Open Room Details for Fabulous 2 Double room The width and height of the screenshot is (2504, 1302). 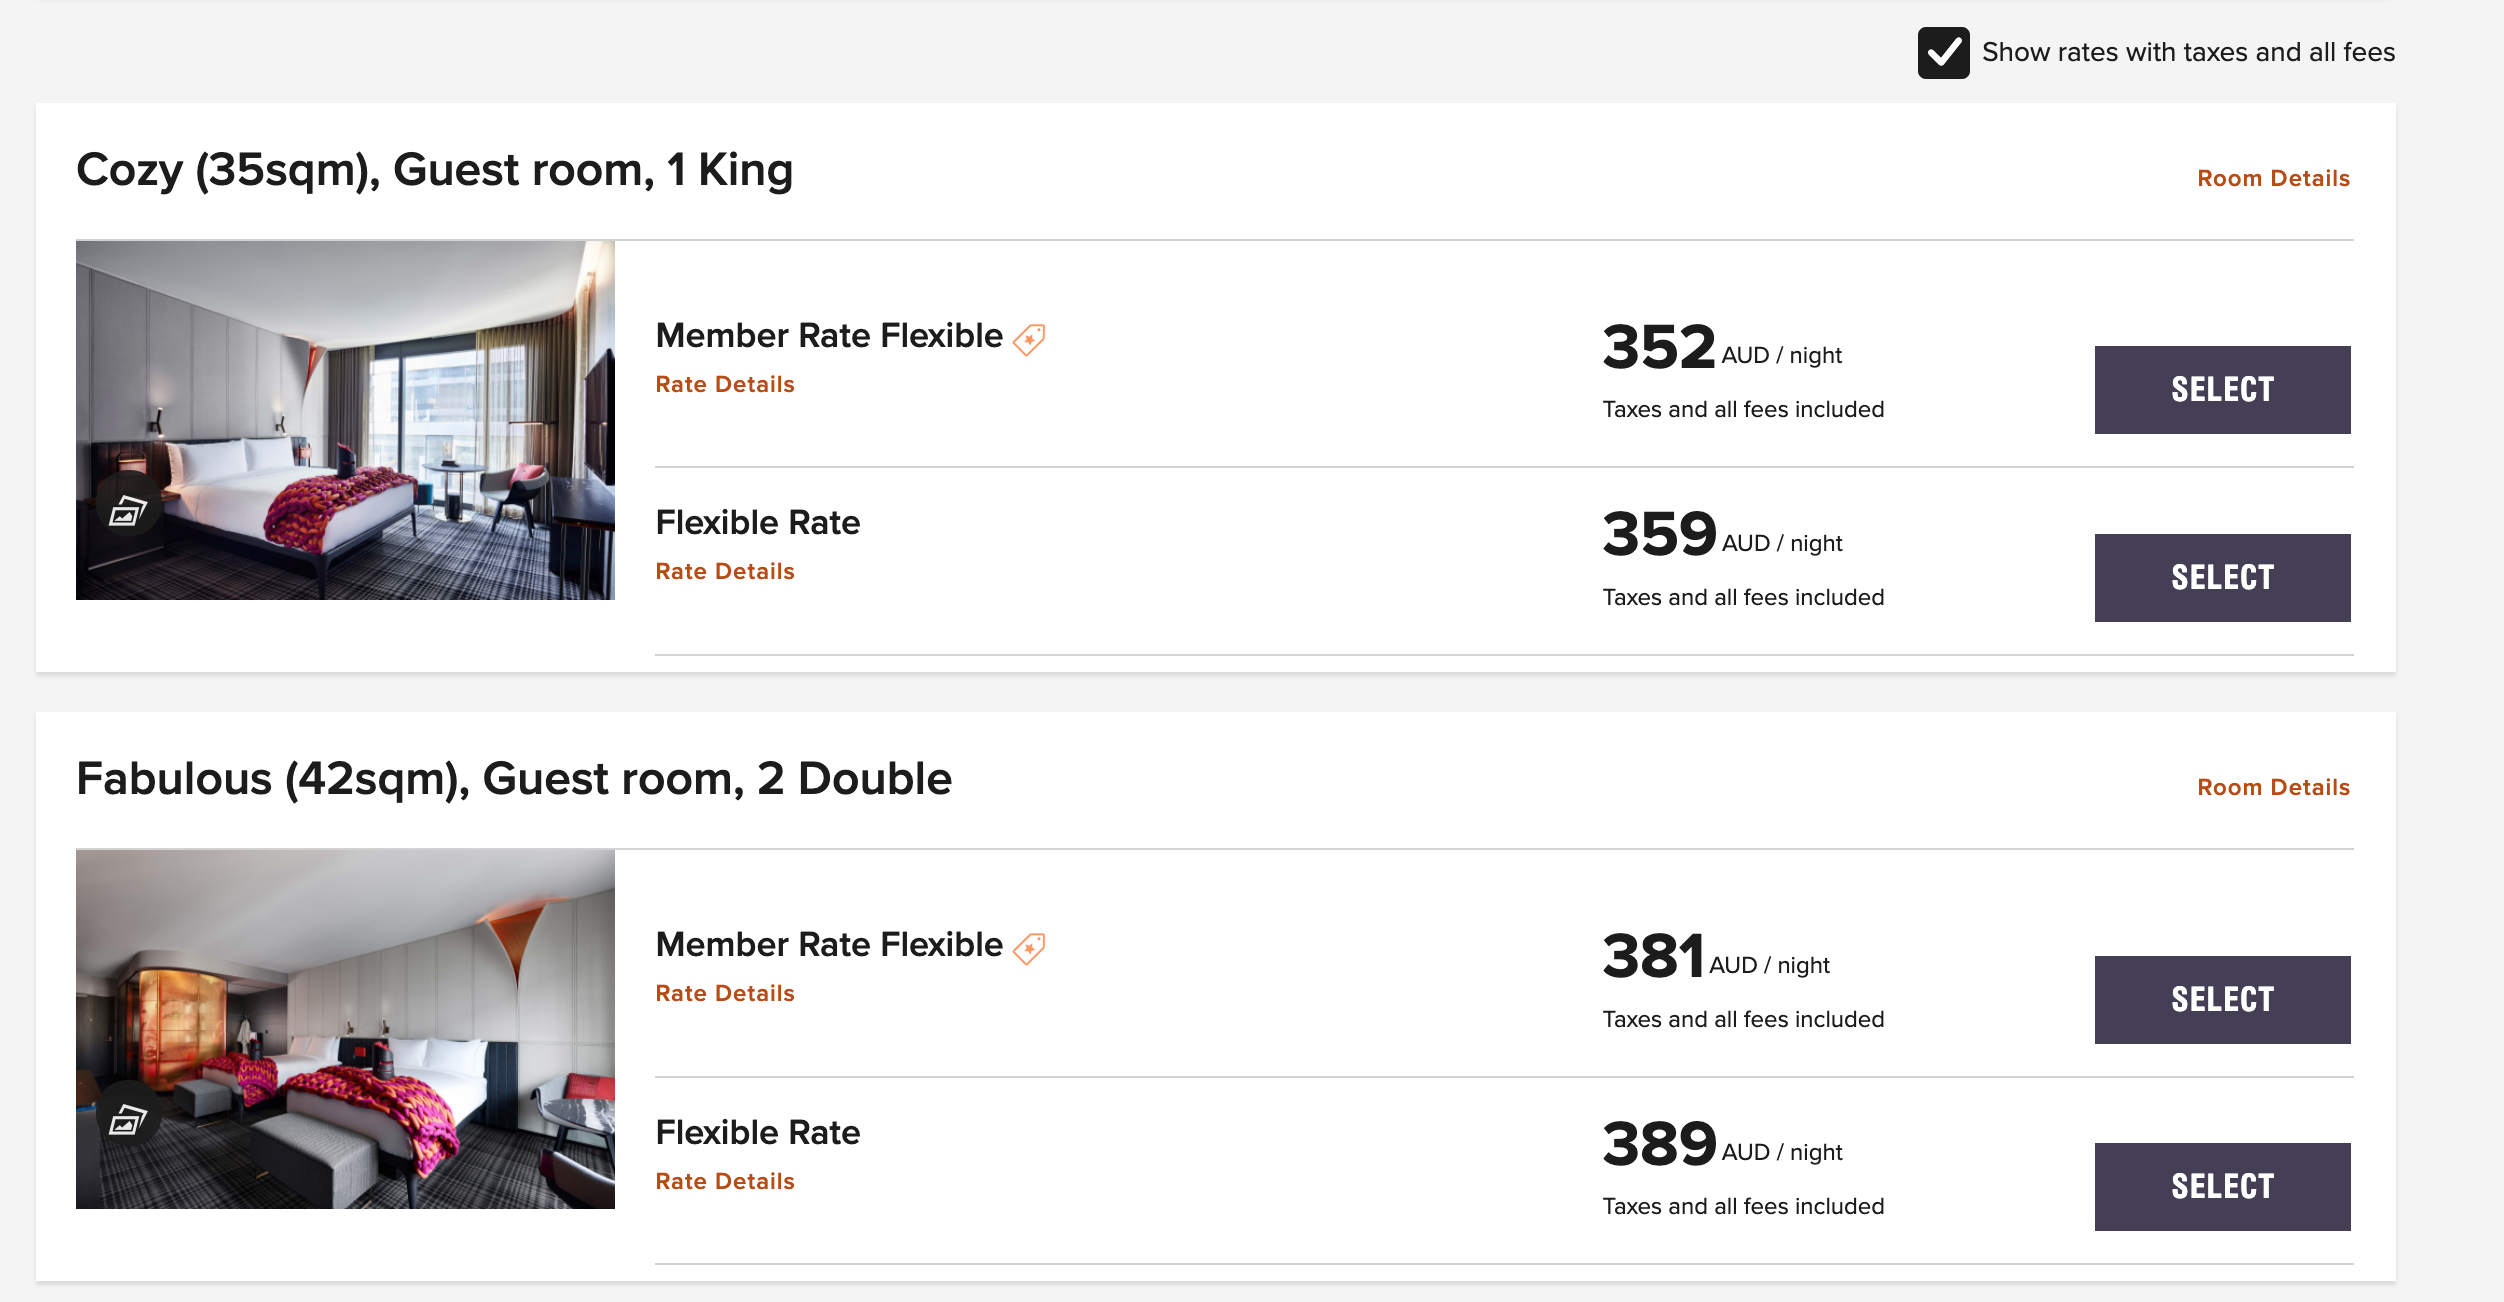pyautogui.click(x=2273, y=788)
